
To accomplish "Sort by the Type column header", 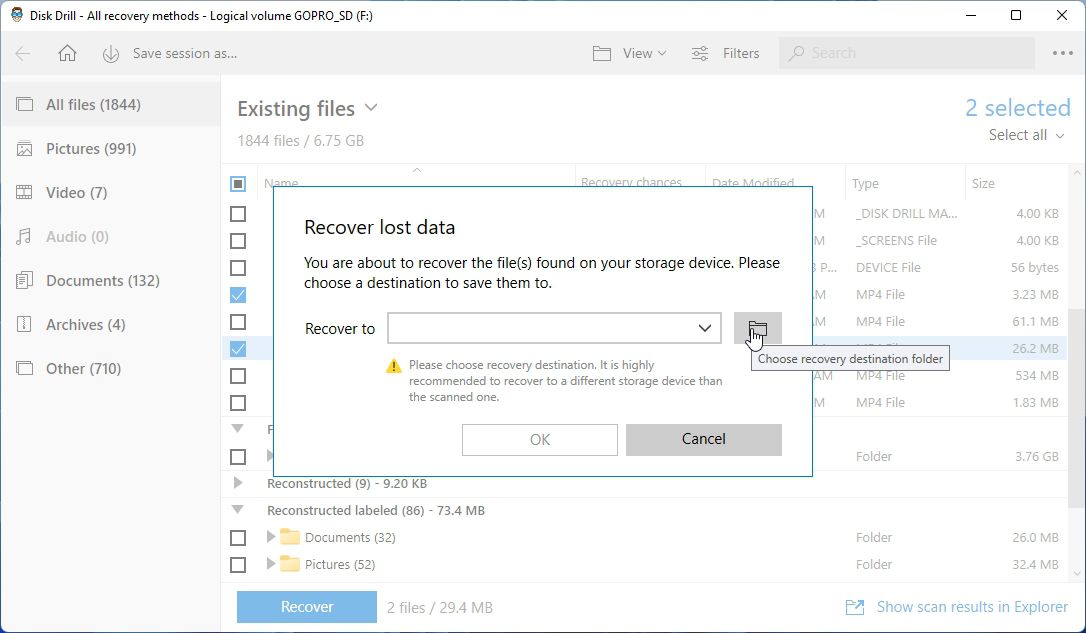I will click(x=865, y=184).
